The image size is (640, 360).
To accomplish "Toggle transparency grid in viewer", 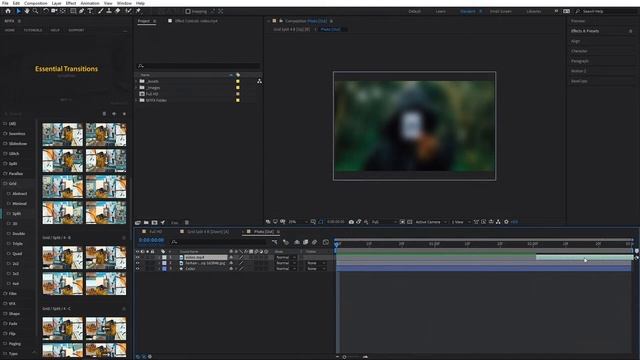I will [x=410, y=222].
